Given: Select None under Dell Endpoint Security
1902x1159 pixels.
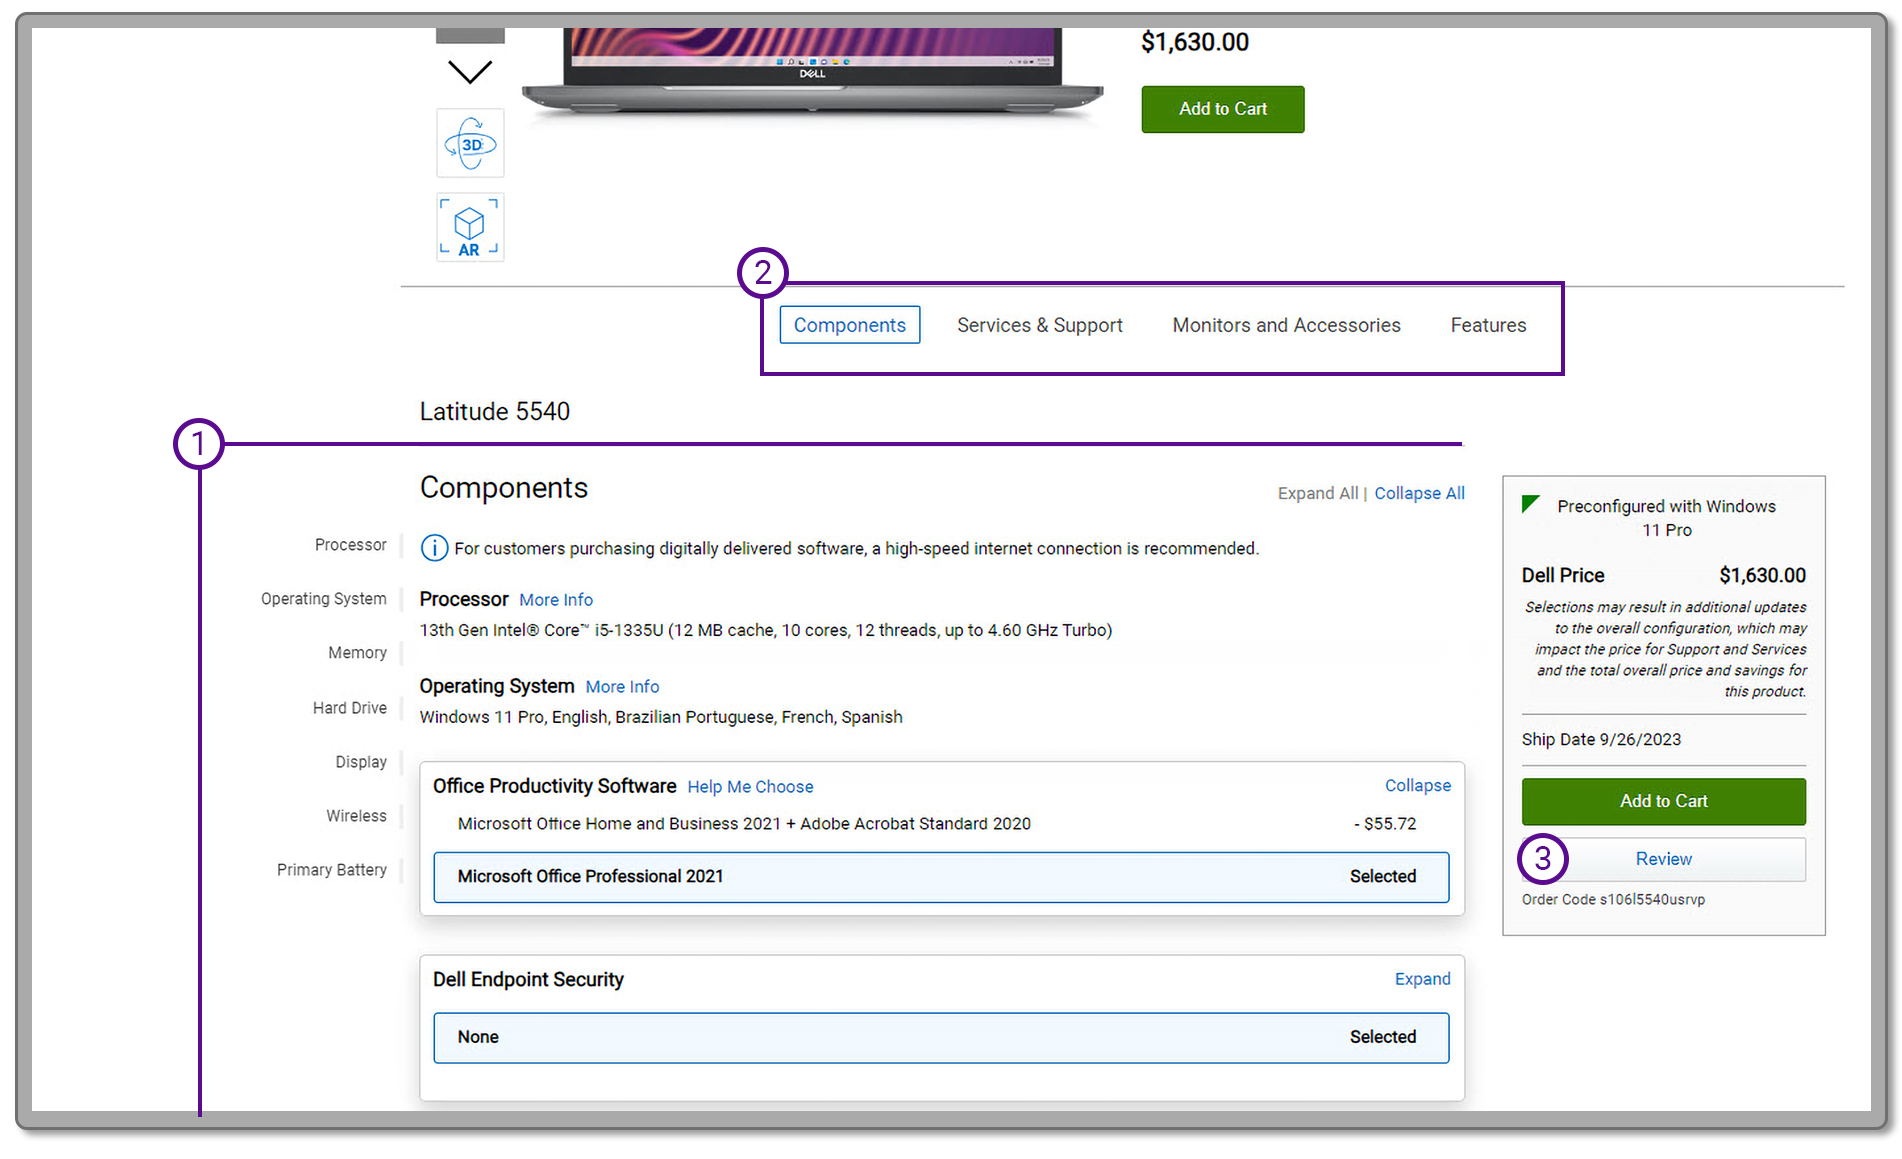Looking at the screenshot, I should (941, 1038).
